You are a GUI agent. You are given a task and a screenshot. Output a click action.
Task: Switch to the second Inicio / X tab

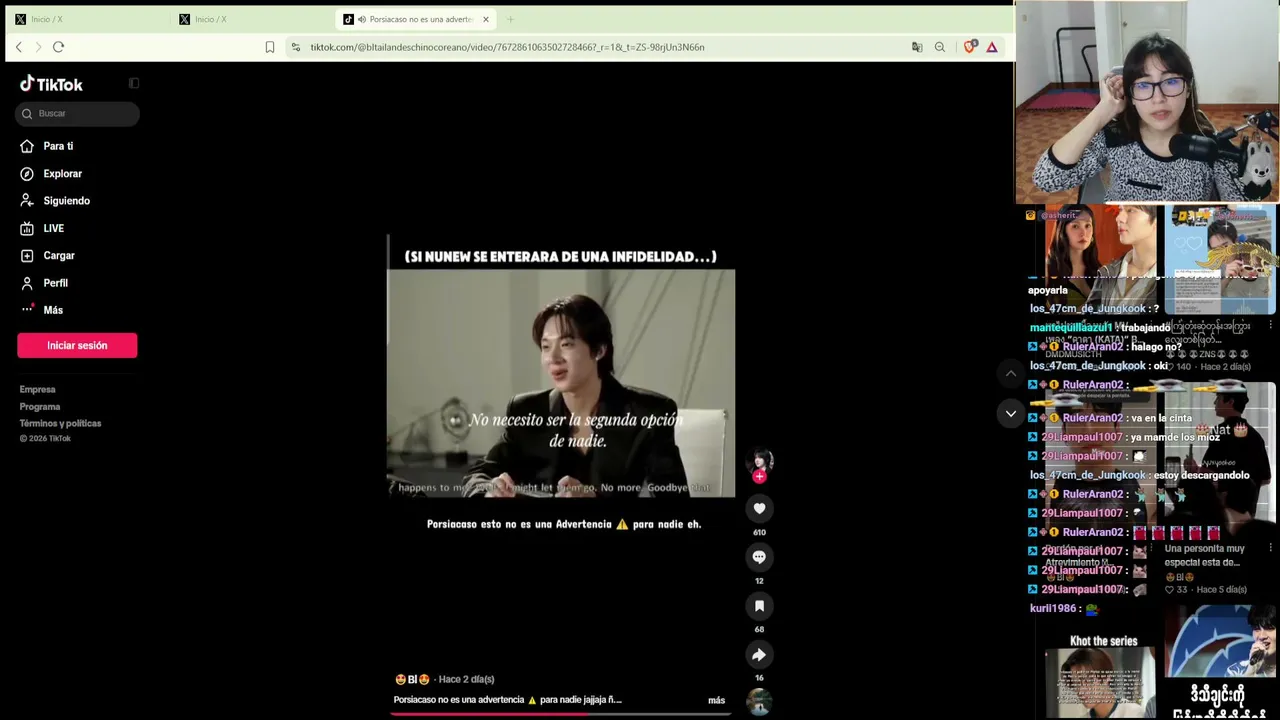click(x=249, y=19)
